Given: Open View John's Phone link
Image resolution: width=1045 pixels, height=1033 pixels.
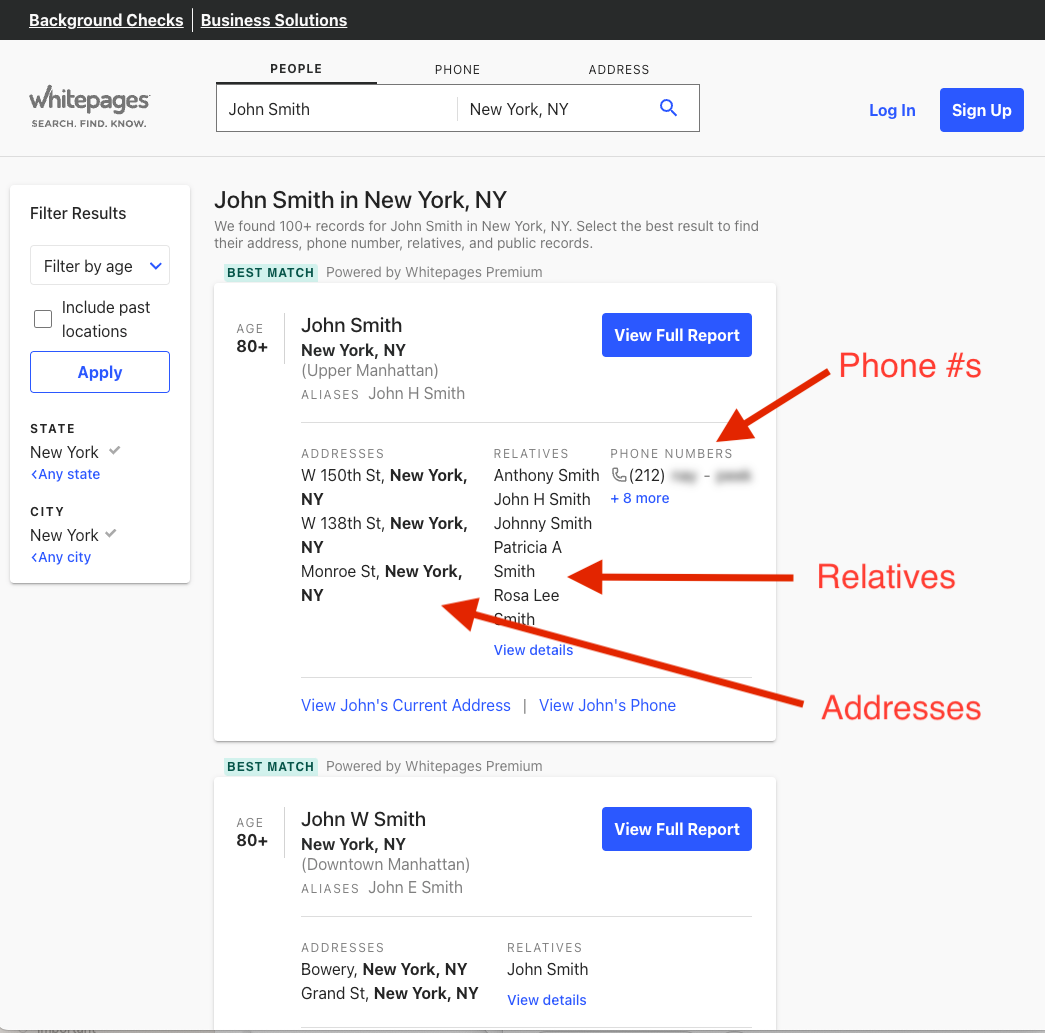Looking at the screenshot, I should pos(607,705).
